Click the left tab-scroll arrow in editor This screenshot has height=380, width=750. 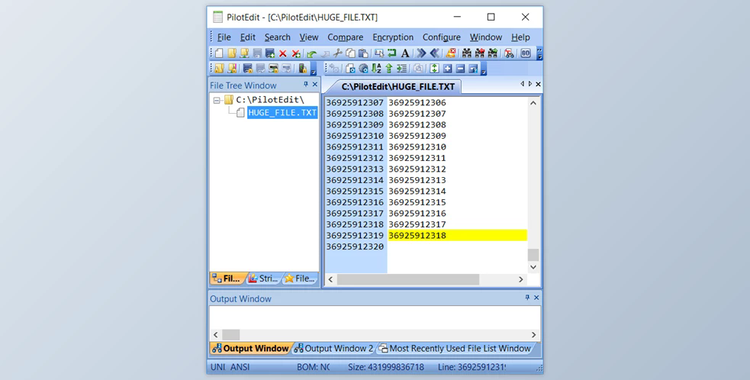point(522,84)
